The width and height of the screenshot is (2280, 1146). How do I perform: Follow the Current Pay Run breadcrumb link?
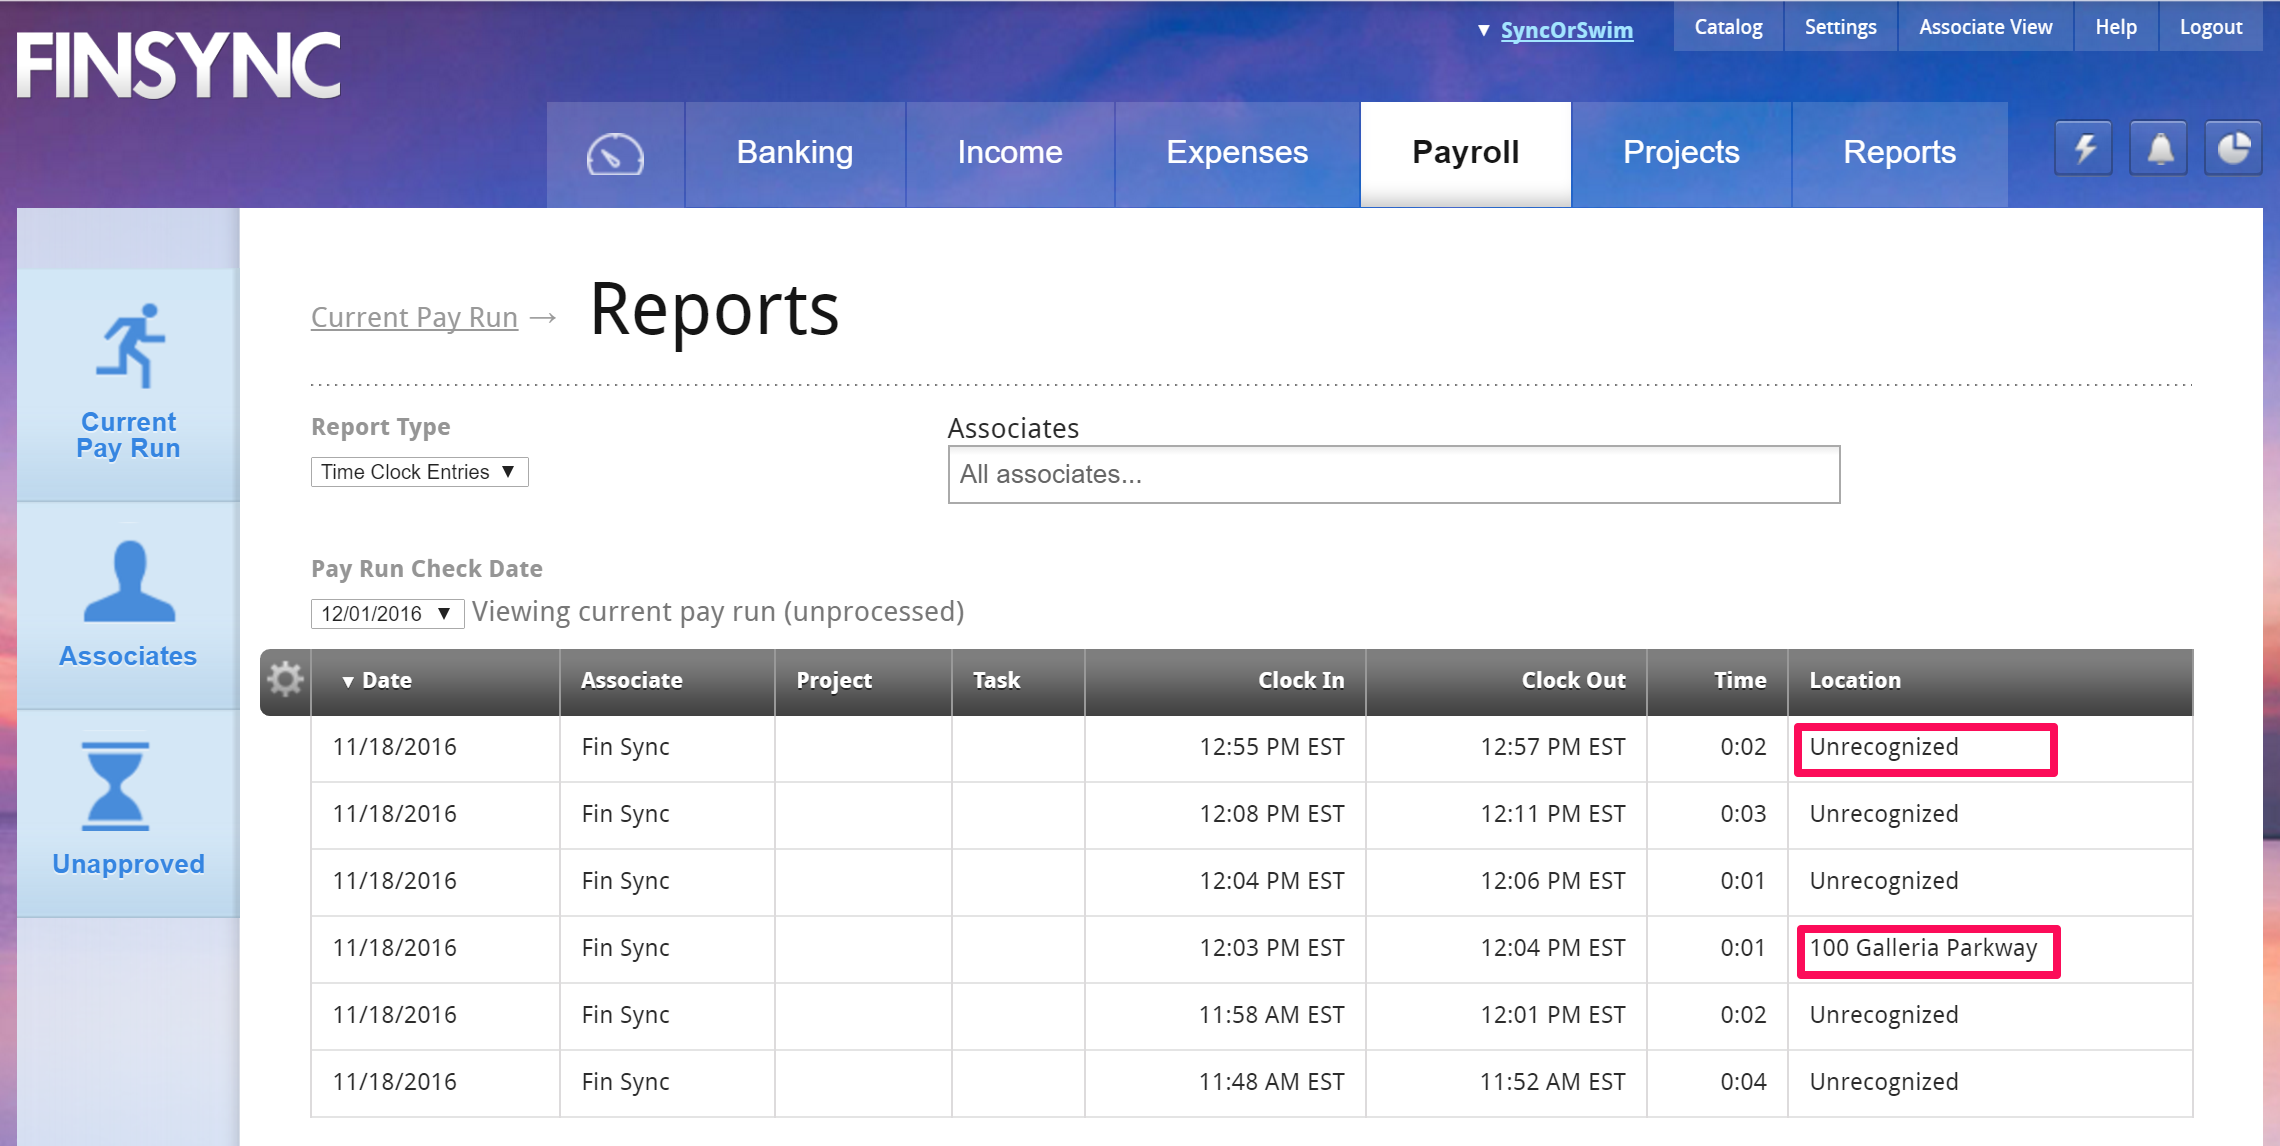click(414, 317)
